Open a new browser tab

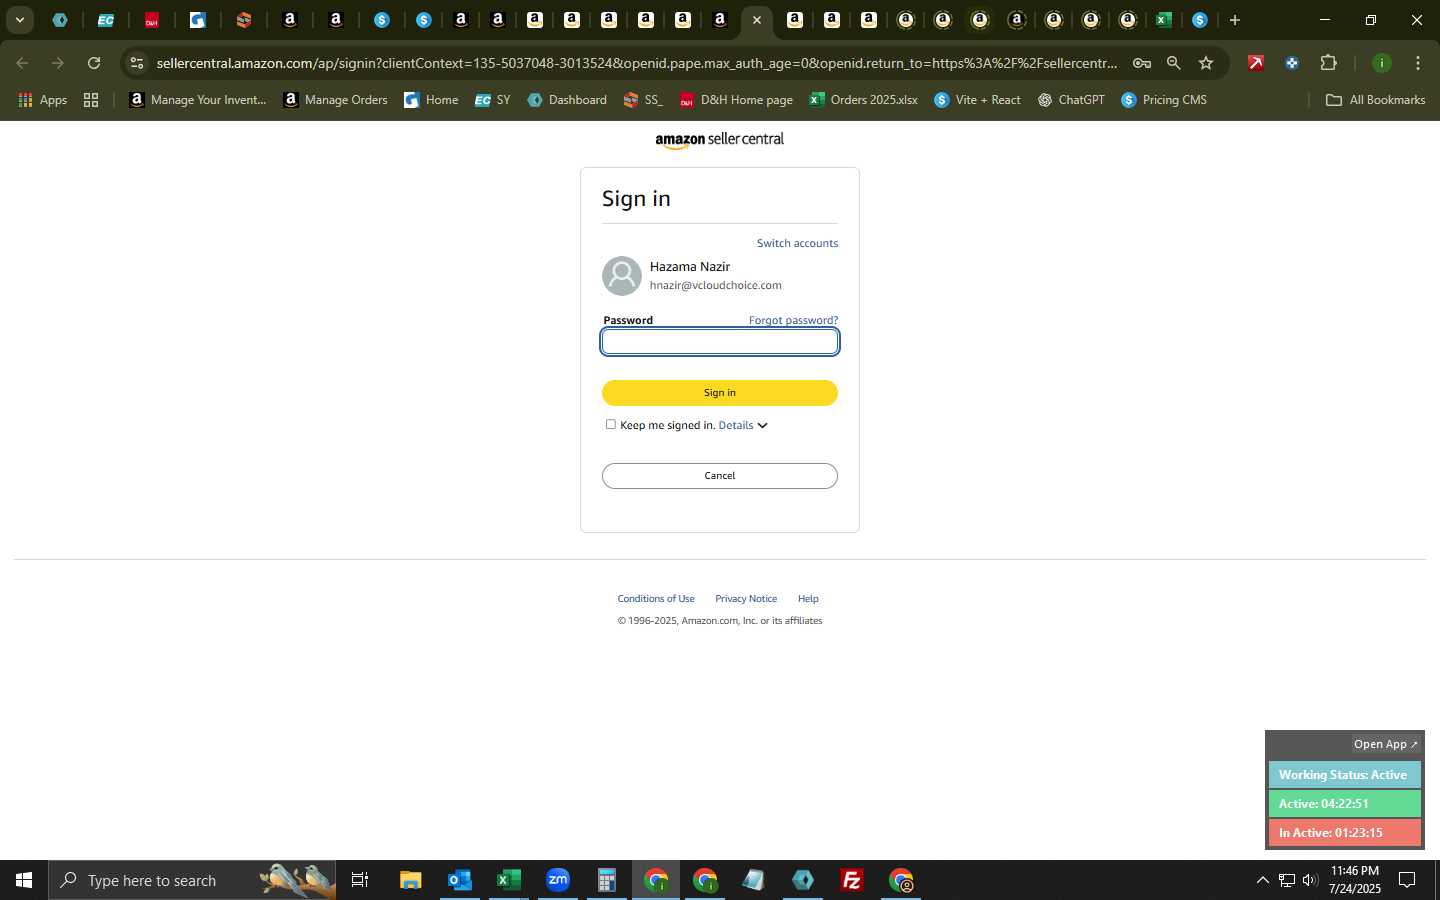click(1235, 20)
